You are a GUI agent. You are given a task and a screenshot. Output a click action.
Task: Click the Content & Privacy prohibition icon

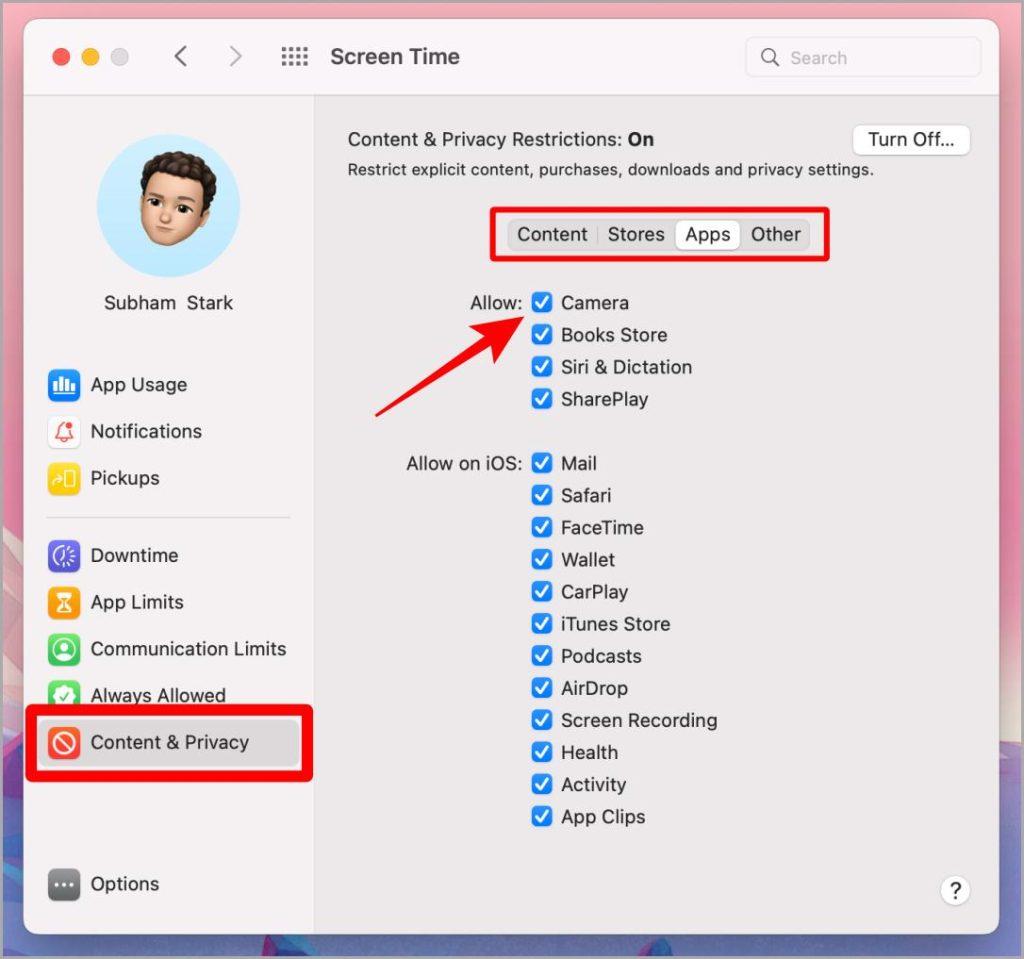64,743
